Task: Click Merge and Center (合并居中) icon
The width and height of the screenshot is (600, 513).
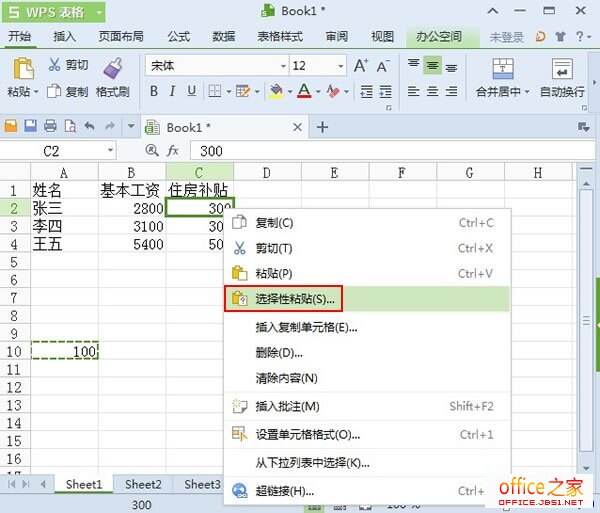Action: (x=503, y=69)
